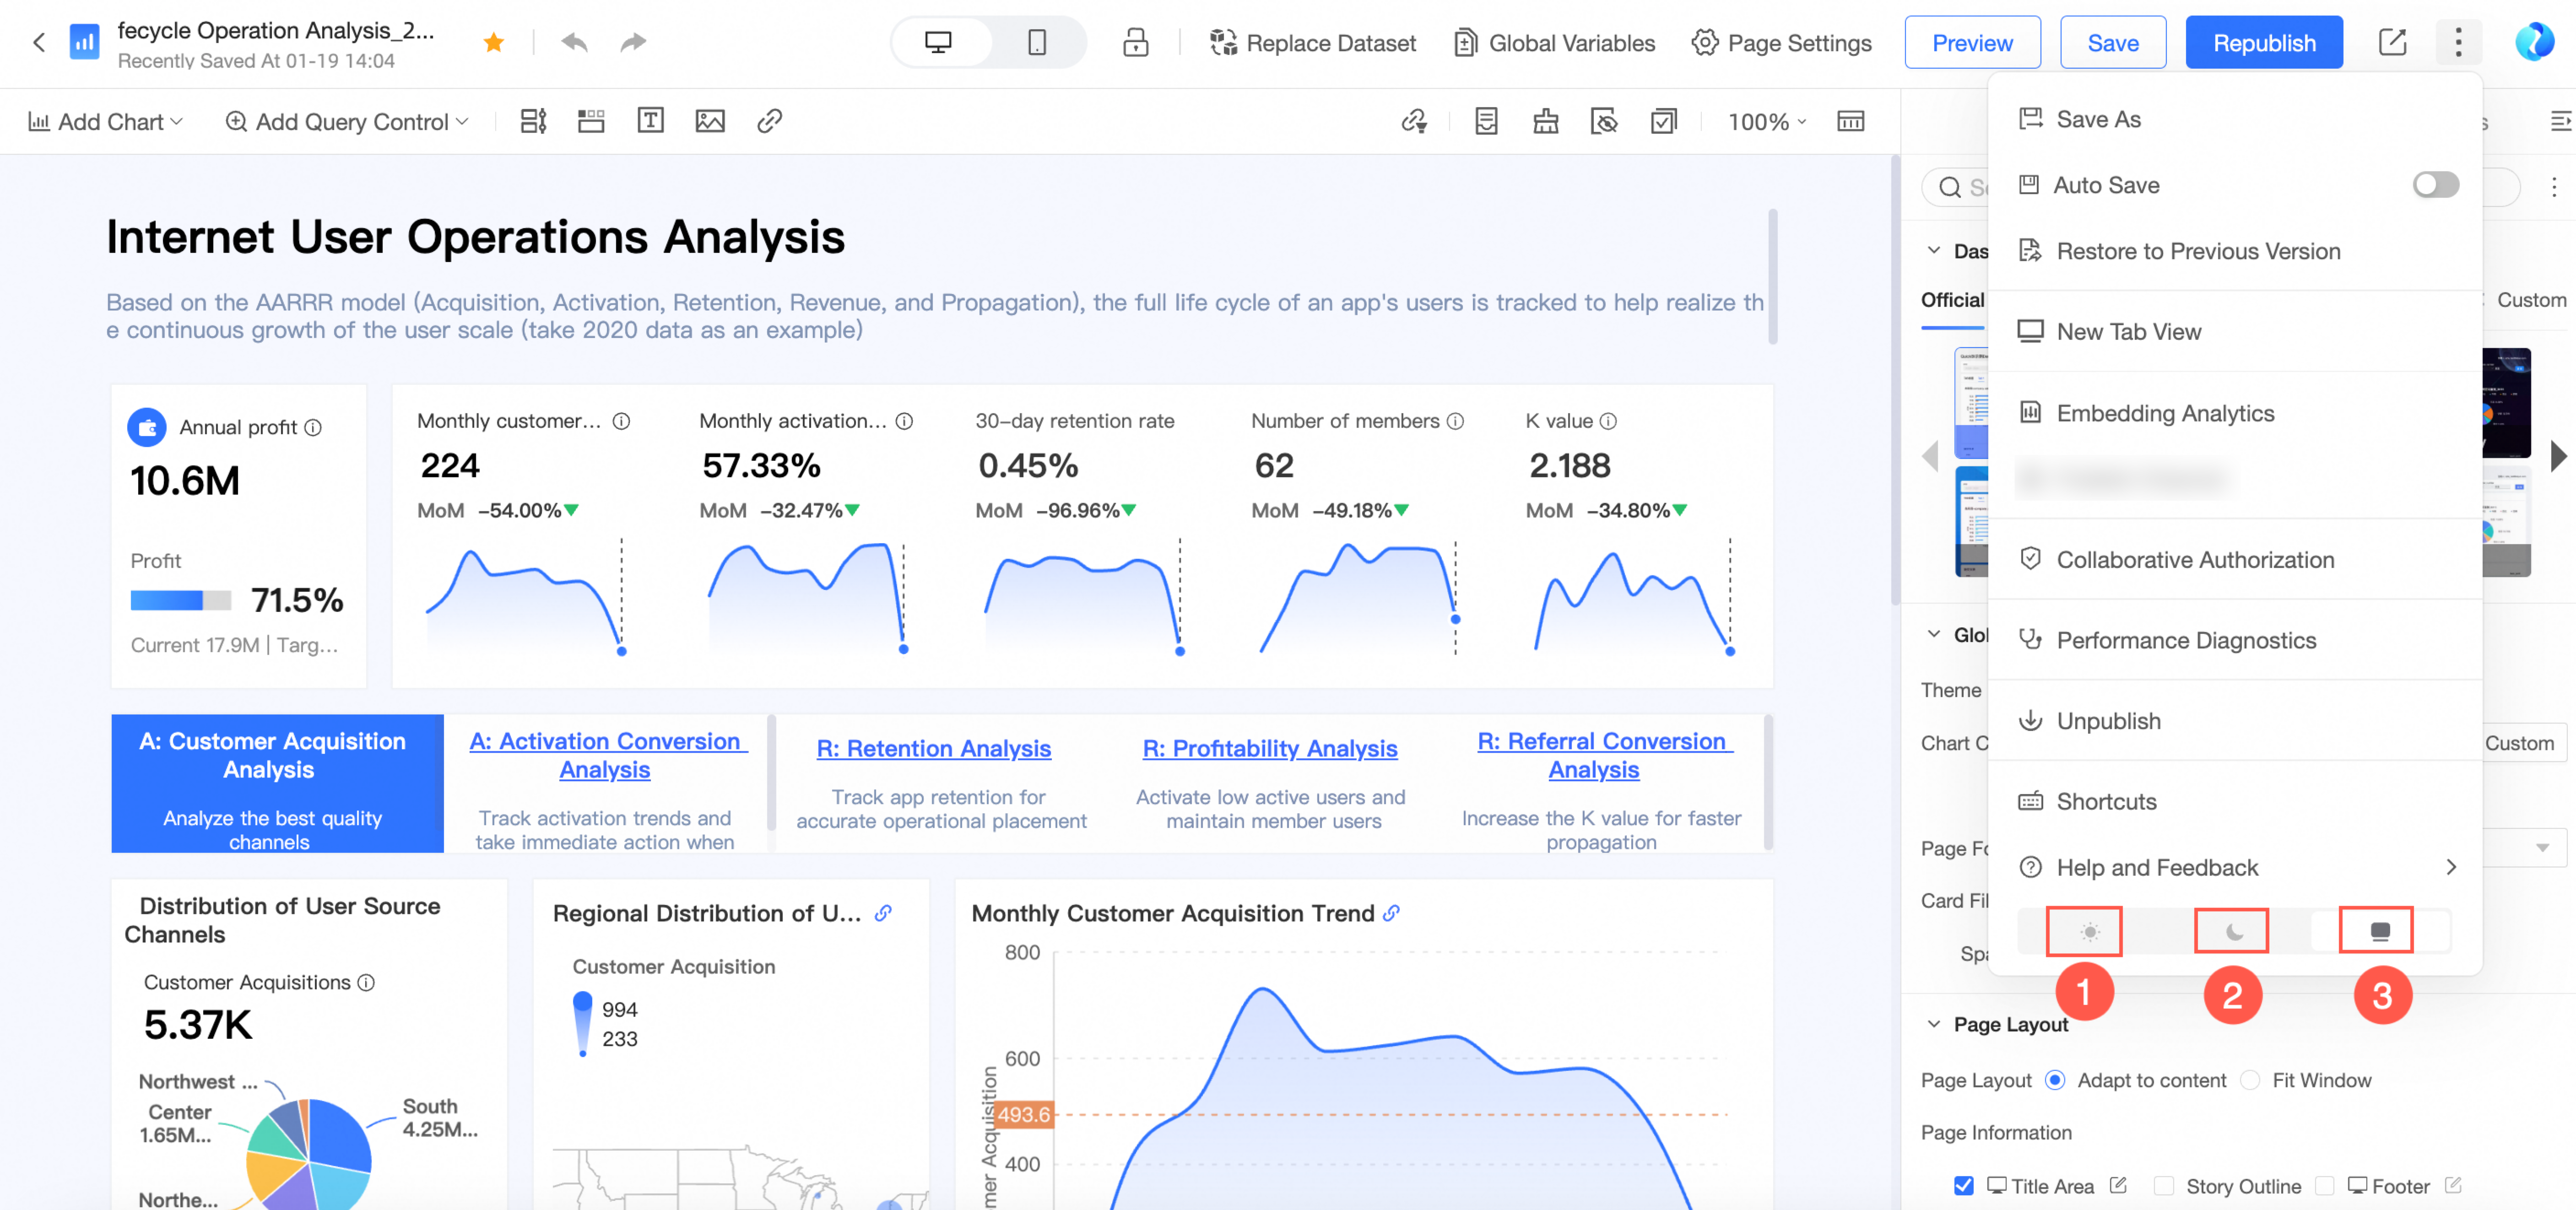Click the link icon beside Monthly Customer Acquisition Trend
Screen dimensions: 2576x1210
pos(1391,913)
